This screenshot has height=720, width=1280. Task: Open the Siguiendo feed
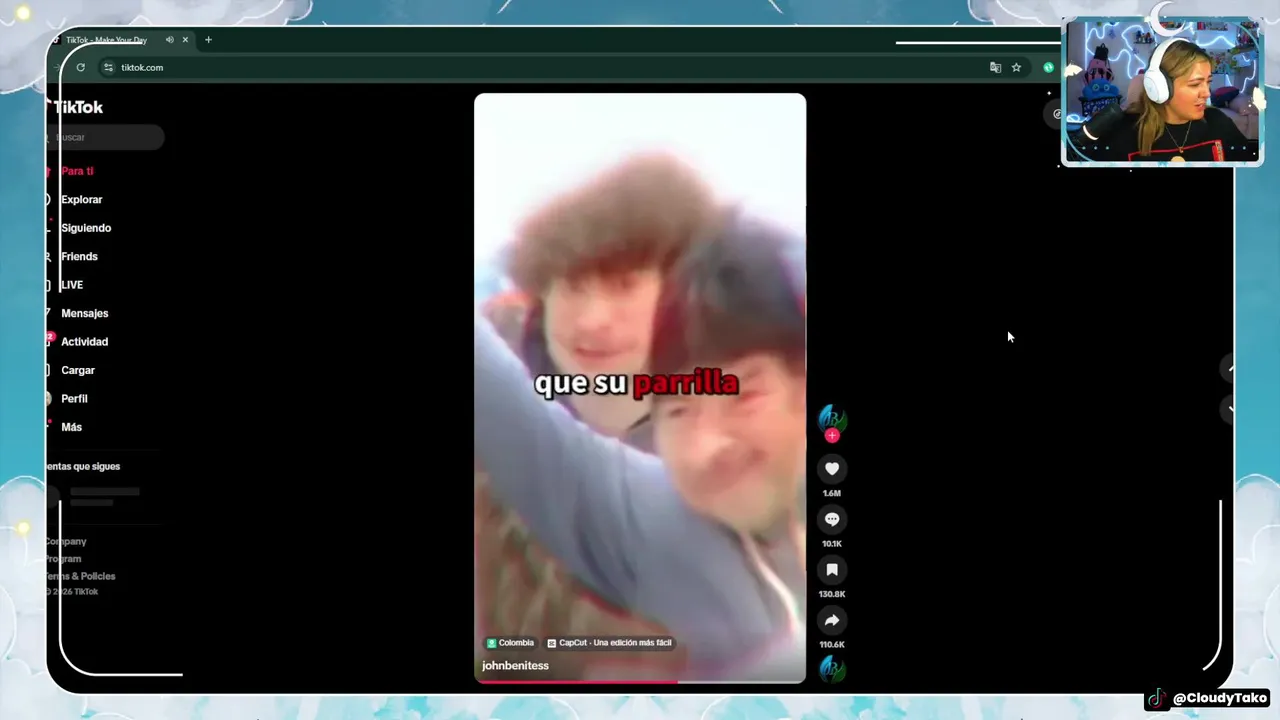(86, 228)
